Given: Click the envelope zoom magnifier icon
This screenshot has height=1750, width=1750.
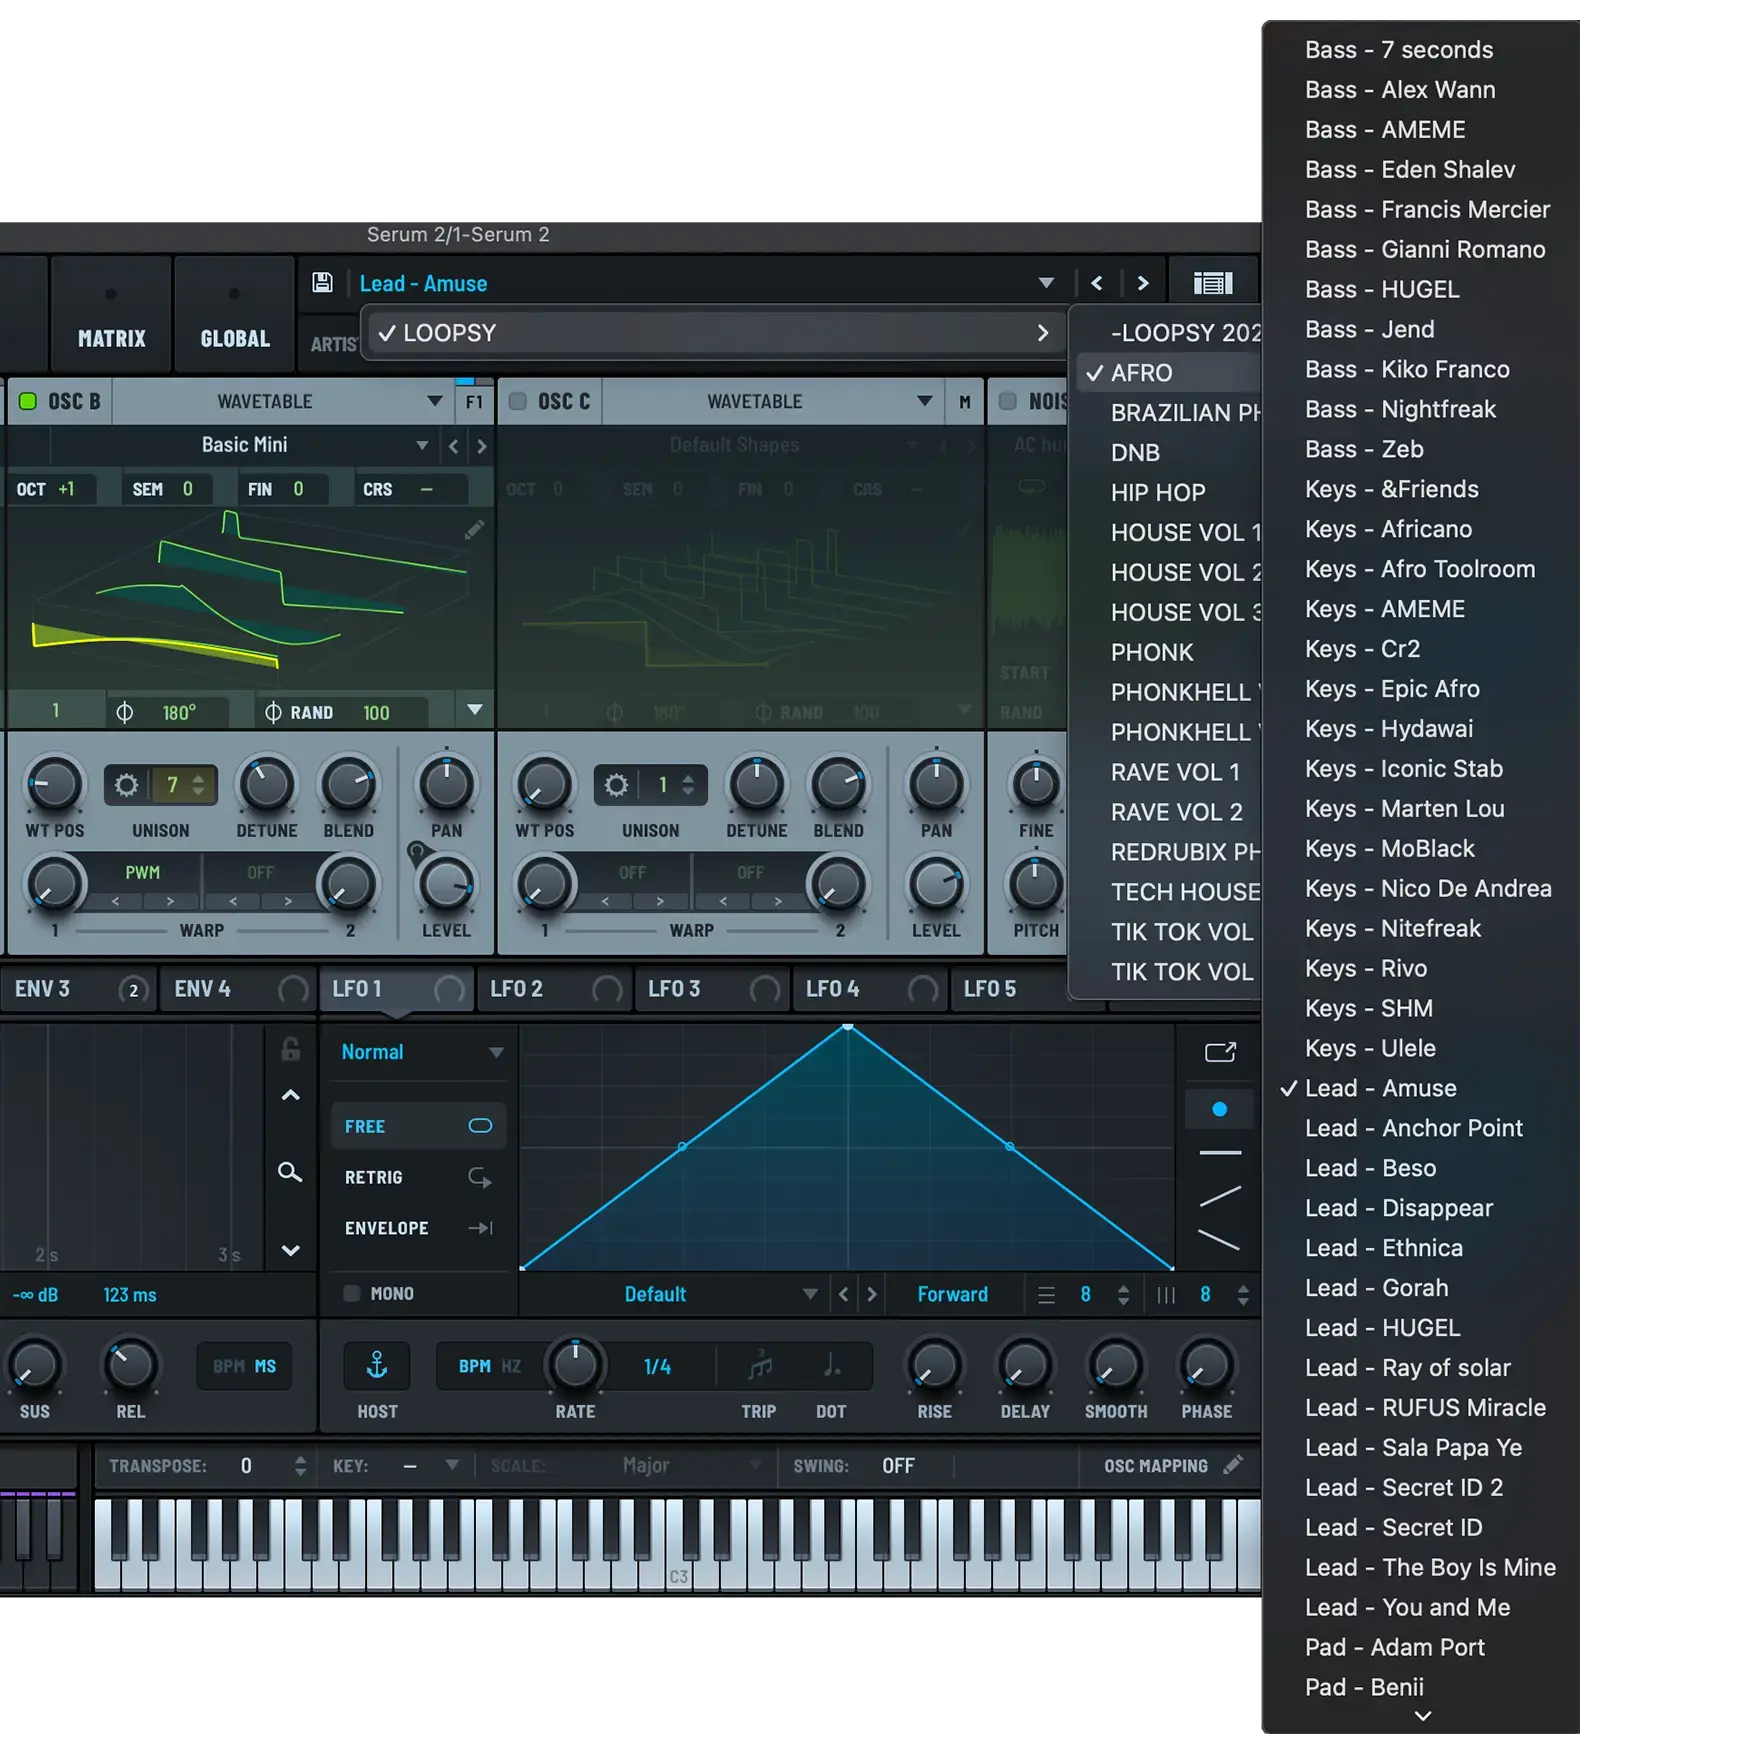Looking at the screenshot, I should [290, 1172].
